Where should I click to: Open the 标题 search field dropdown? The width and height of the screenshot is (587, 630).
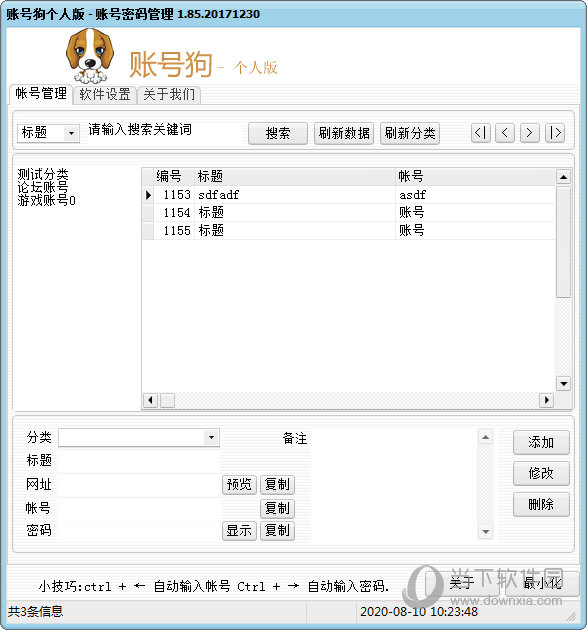coord(71,133)
